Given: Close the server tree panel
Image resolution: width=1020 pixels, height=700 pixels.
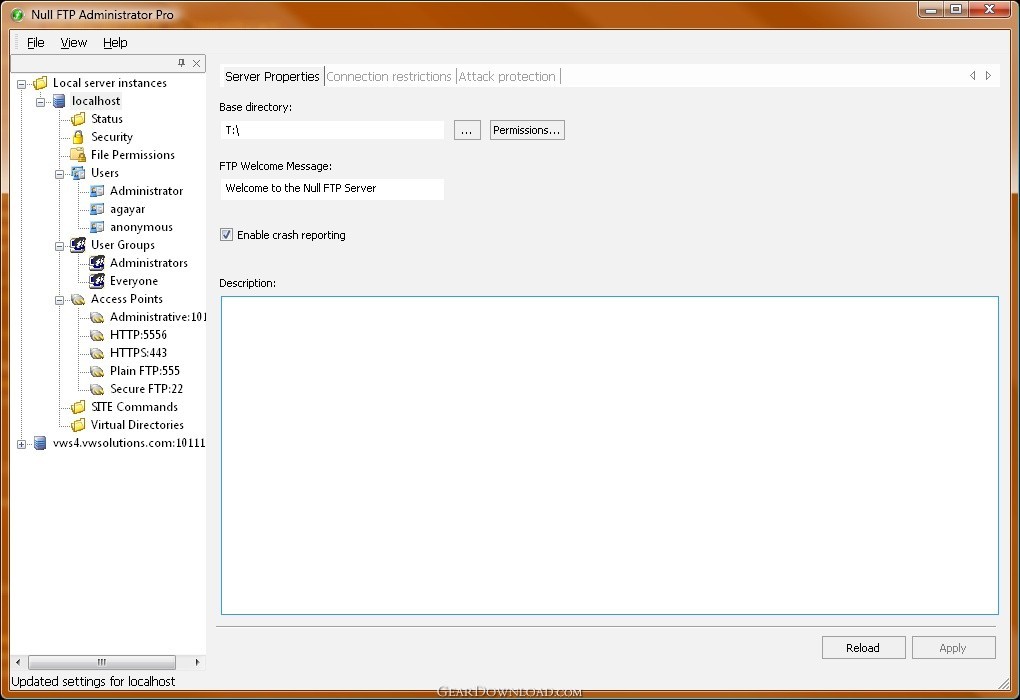Looking at the screenshot, I should click(196, 63).
